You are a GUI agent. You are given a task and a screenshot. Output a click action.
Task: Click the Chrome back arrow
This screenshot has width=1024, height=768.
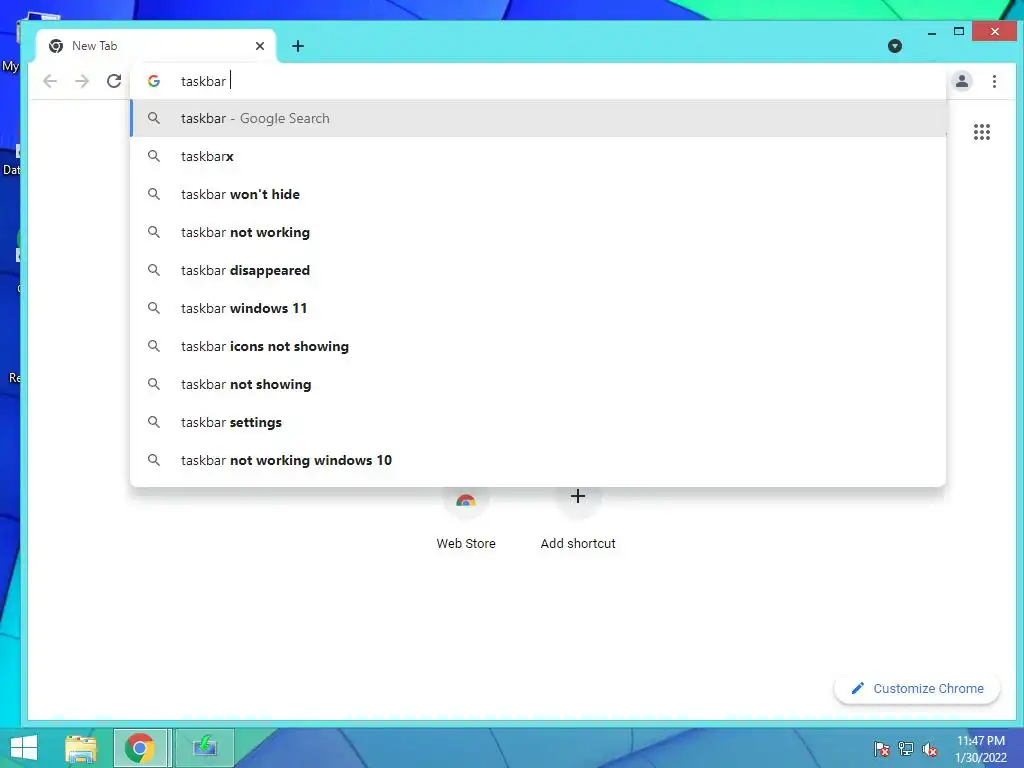point(50,81)
